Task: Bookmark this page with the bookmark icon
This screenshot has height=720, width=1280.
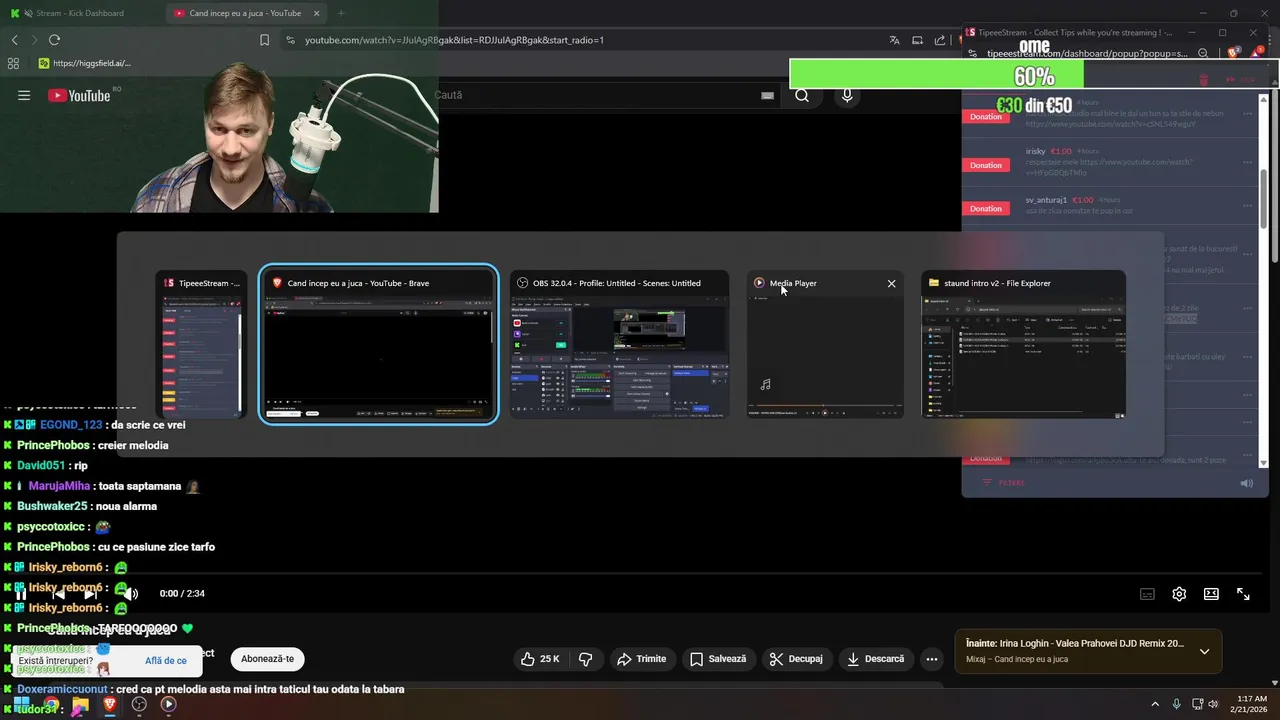Action: pyautogui.click(x=264, y=40)
